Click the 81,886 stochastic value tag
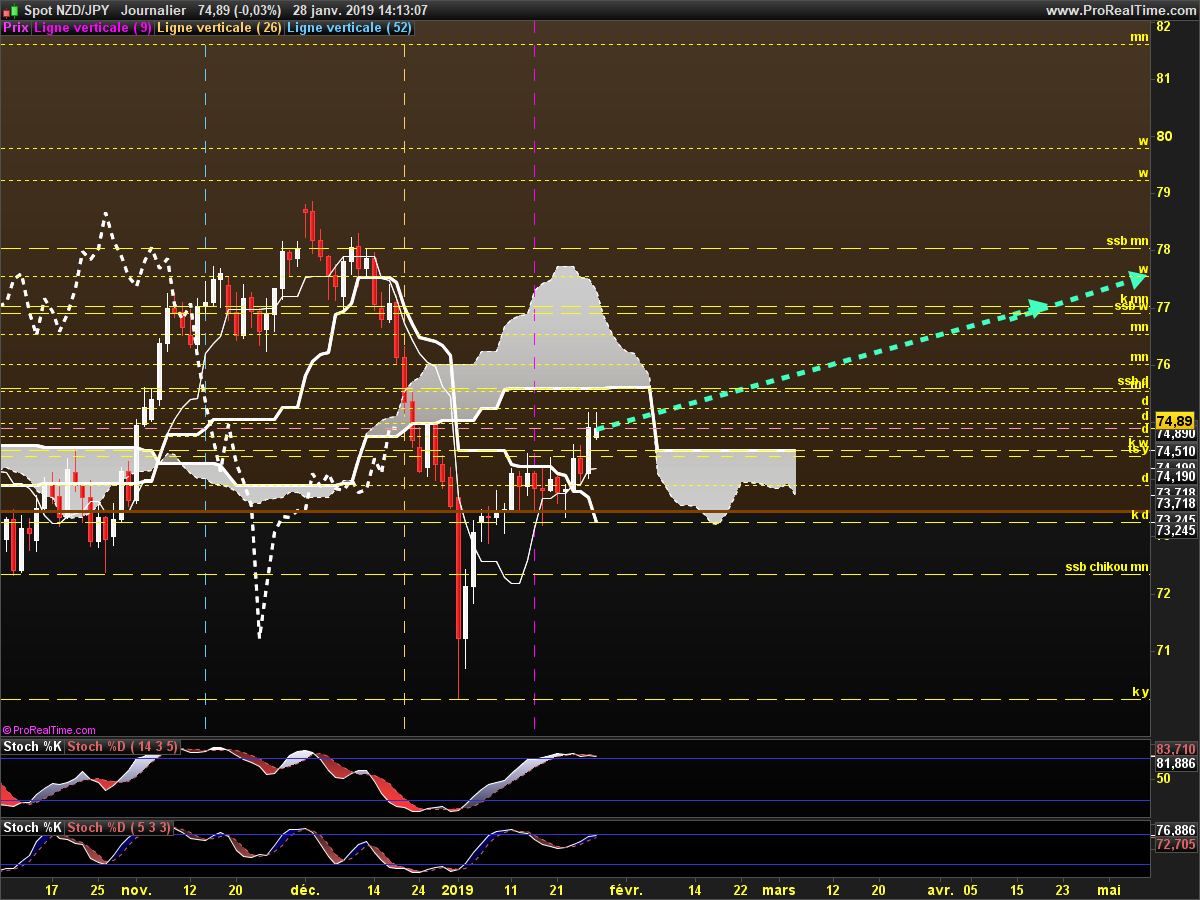The height and width of the screenshot is (900, 1200). coord(1175,763)
